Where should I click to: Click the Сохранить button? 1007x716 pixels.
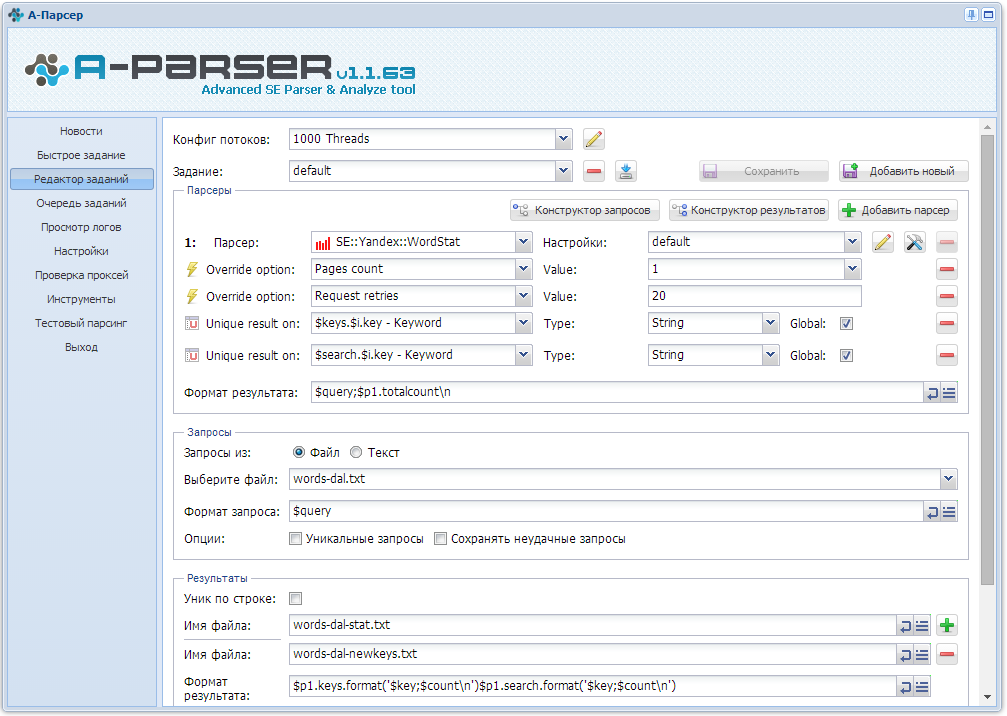[764, 171]
